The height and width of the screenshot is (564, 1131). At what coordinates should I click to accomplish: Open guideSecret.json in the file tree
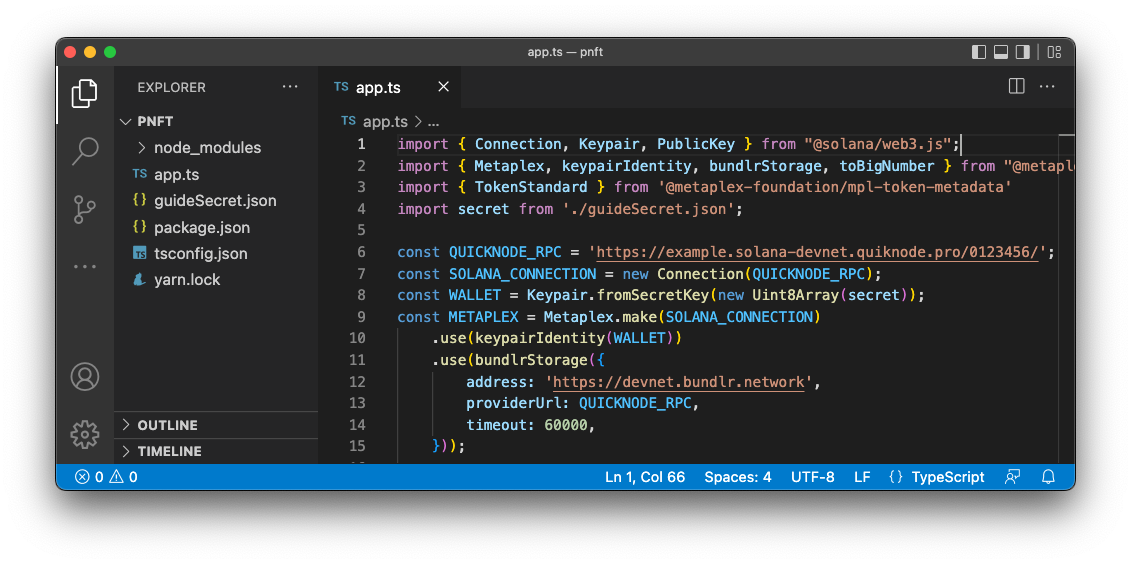[x=215, y=200]
